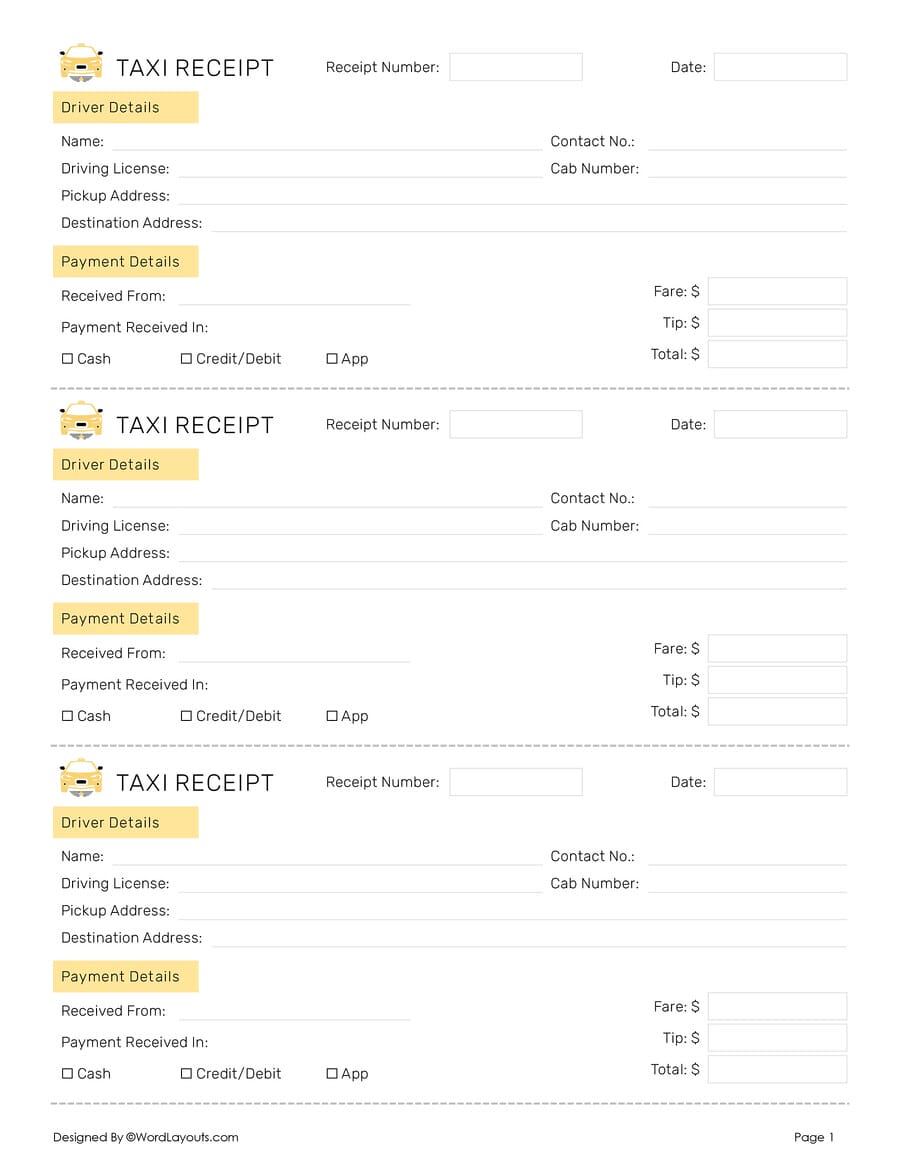Image resolution: width=900 pixels, height=1165 pixels.
Task: Click the Fare amount box on the first receipt
Action: (x=777, y=291)
